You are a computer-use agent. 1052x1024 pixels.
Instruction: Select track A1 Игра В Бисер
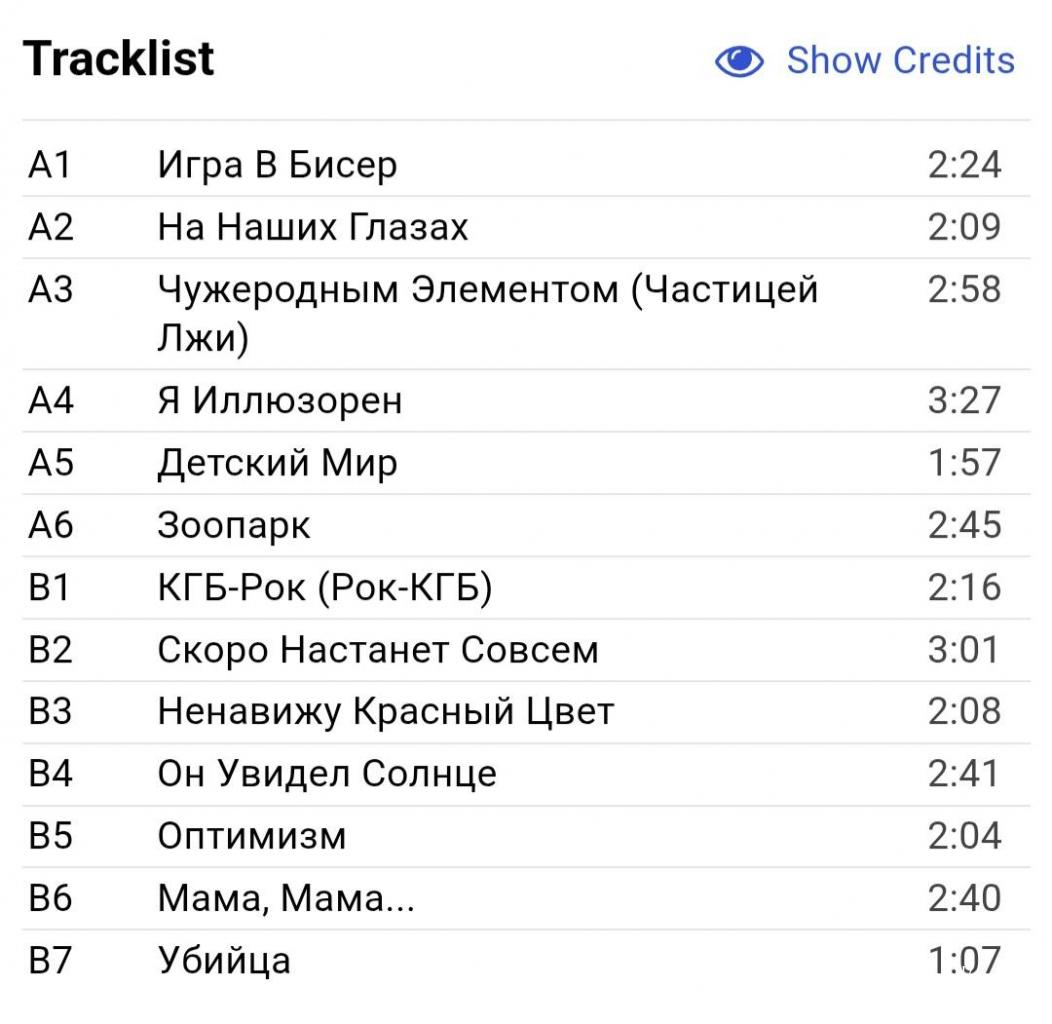(x=526, y=164)
